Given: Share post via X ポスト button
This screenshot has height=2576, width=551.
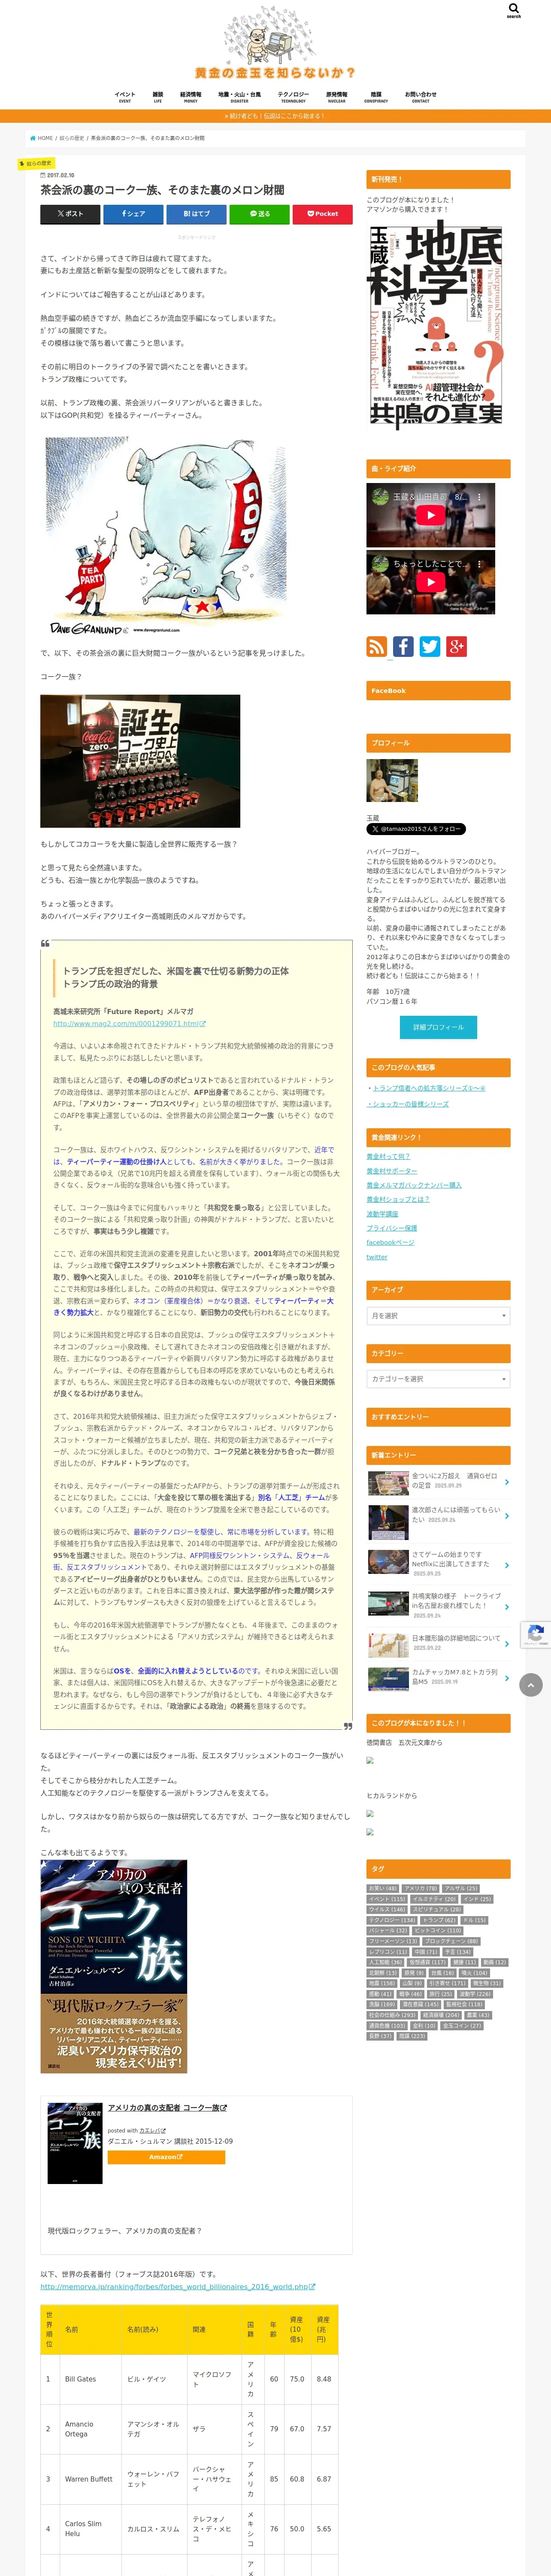Looking at the screenshot, I should (x=71, y=213).
